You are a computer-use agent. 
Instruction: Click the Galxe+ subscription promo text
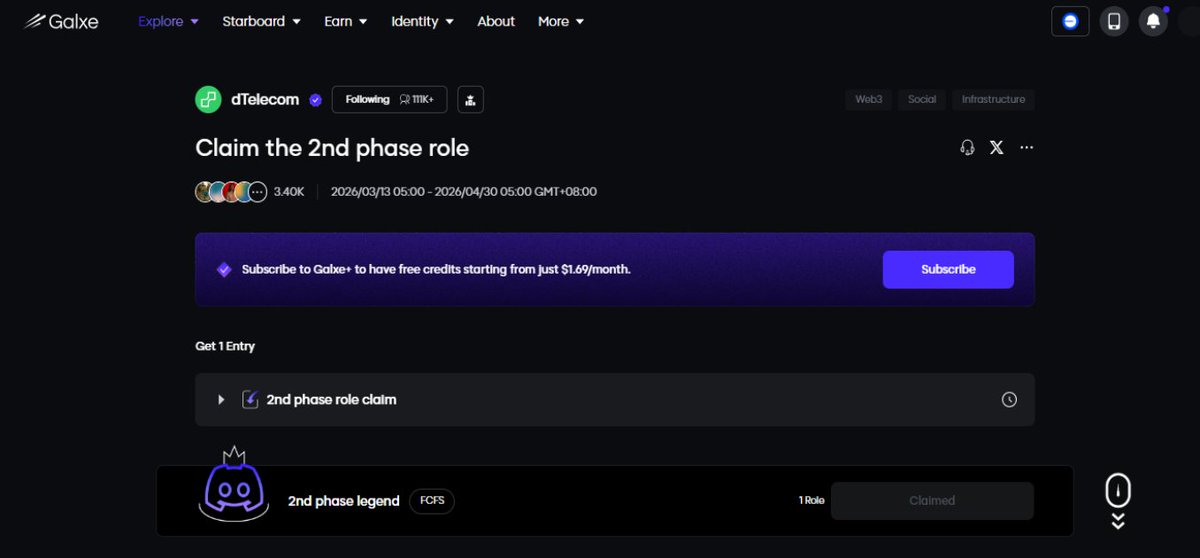(x=436, y=269)
